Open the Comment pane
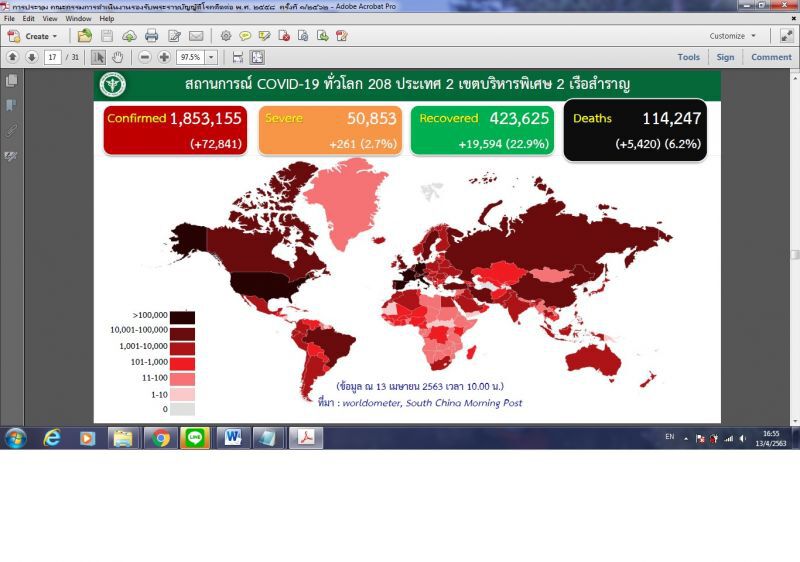Screen dimensions: 800x562 coord(771,57)
